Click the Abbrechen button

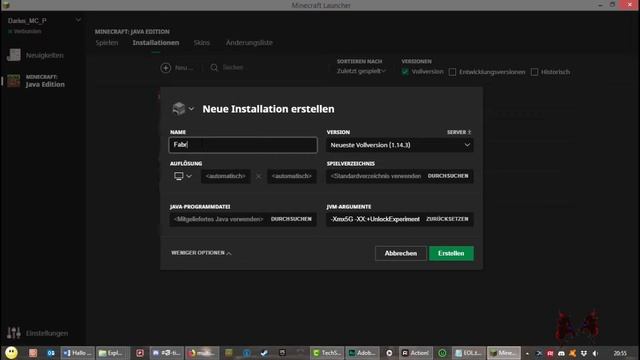pos(401,253)
